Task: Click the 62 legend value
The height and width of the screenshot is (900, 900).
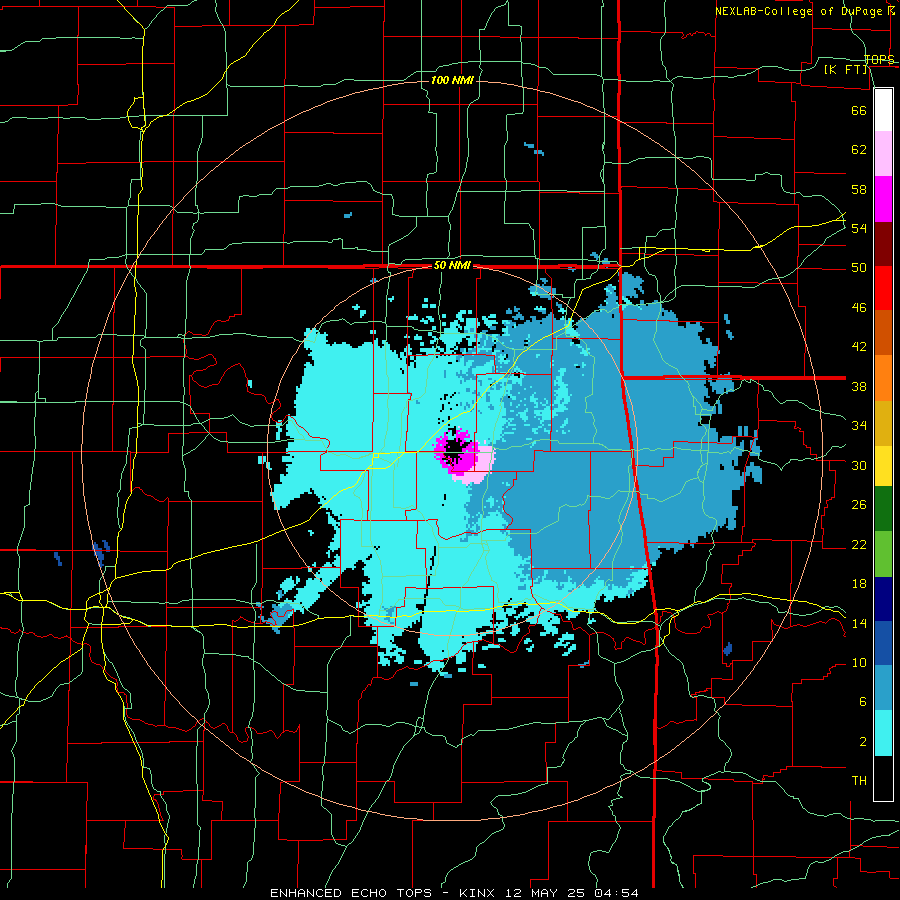Action: 859,150
